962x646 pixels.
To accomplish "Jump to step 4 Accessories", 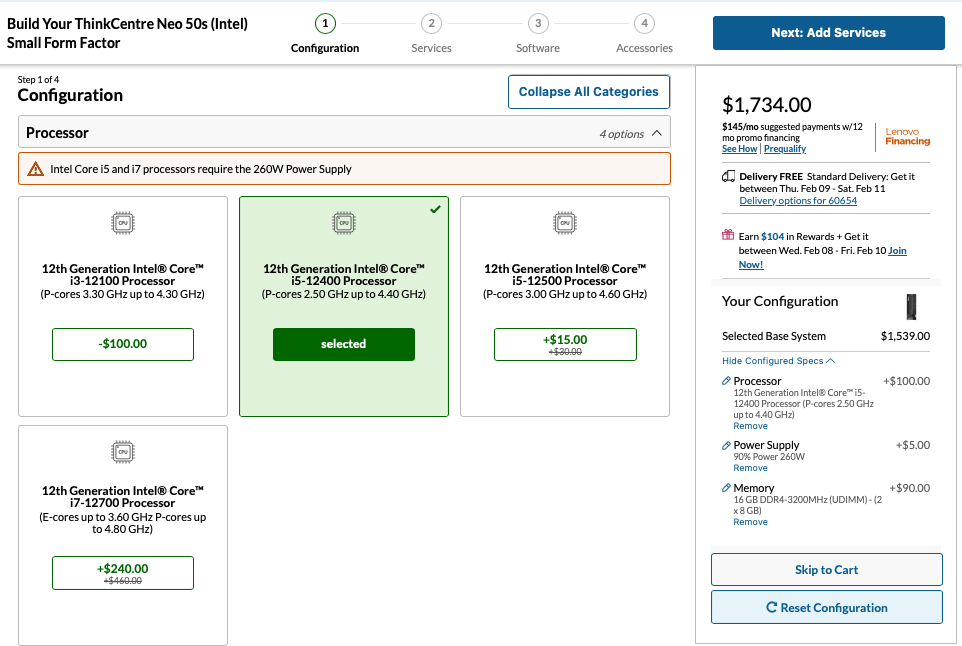I will tap(644, 24).
